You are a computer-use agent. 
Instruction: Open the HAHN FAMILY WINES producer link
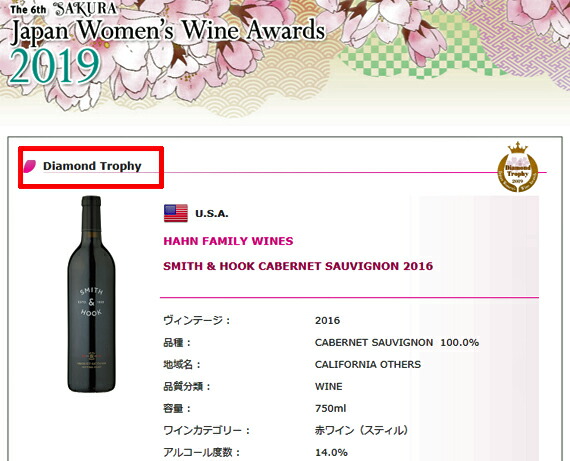(228, 241)
